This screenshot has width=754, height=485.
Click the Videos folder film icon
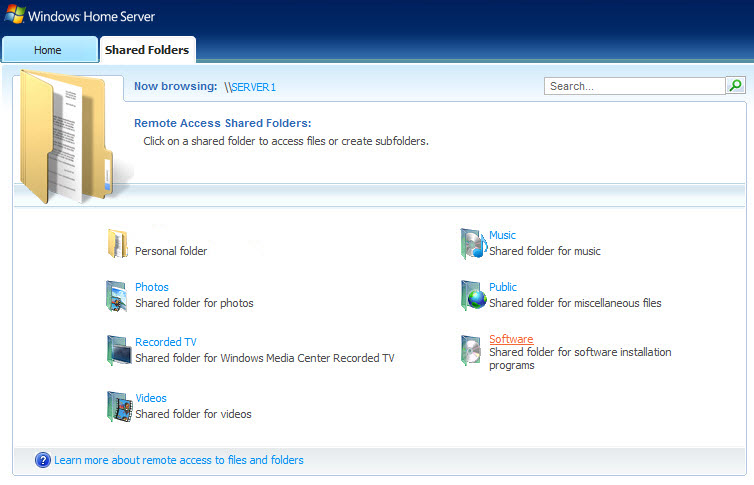pos(118,406)
